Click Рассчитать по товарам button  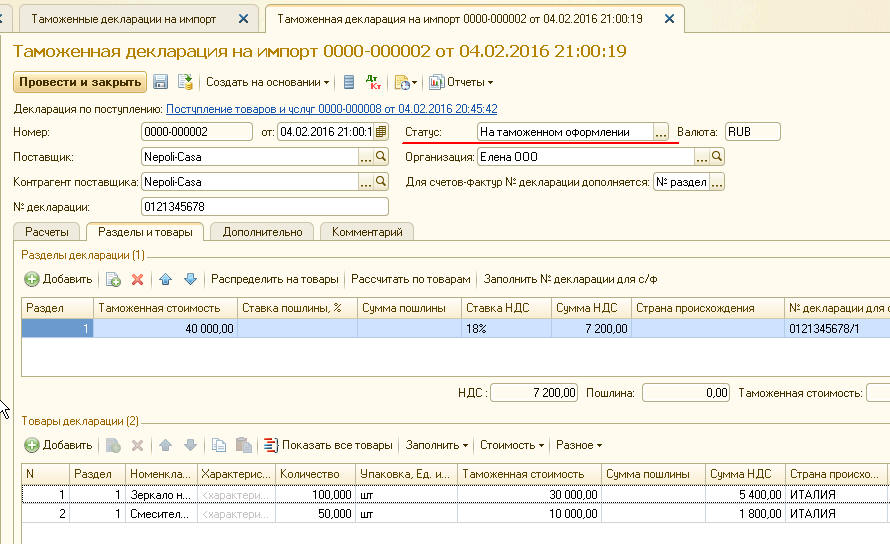411,279
